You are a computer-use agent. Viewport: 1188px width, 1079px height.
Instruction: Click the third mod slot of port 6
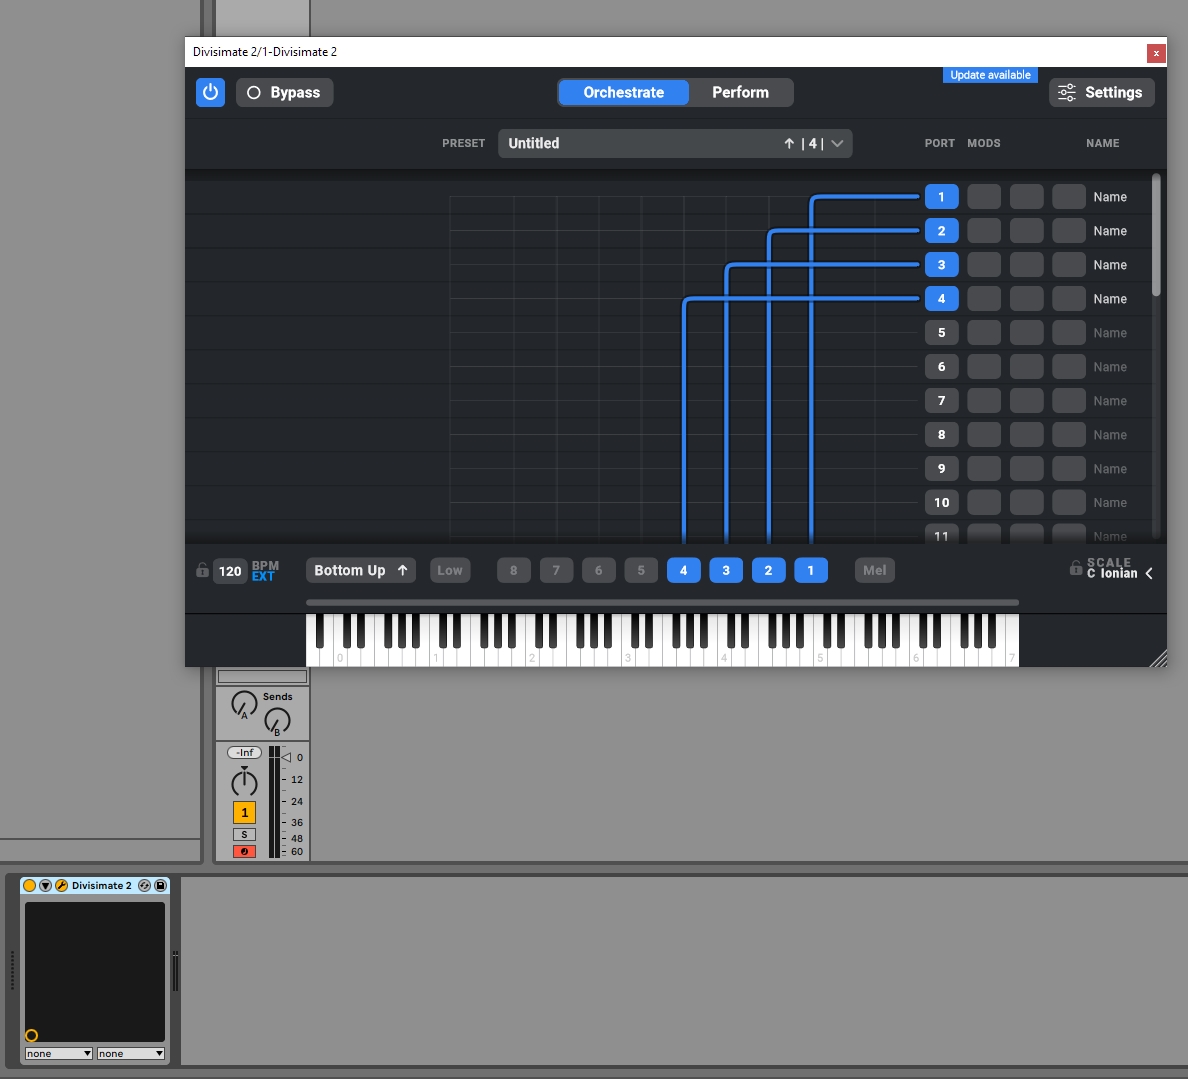1068,367
